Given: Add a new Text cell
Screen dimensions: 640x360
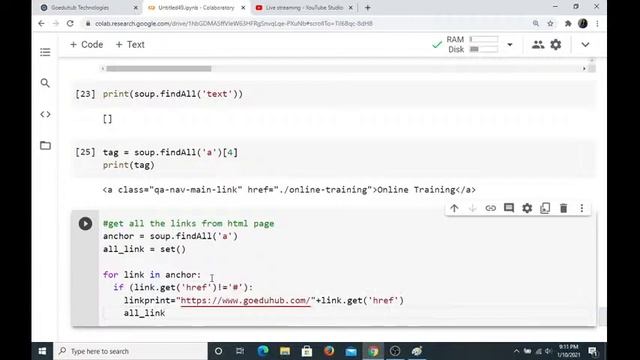Looking at the screenshot, I should pos(130,44).
